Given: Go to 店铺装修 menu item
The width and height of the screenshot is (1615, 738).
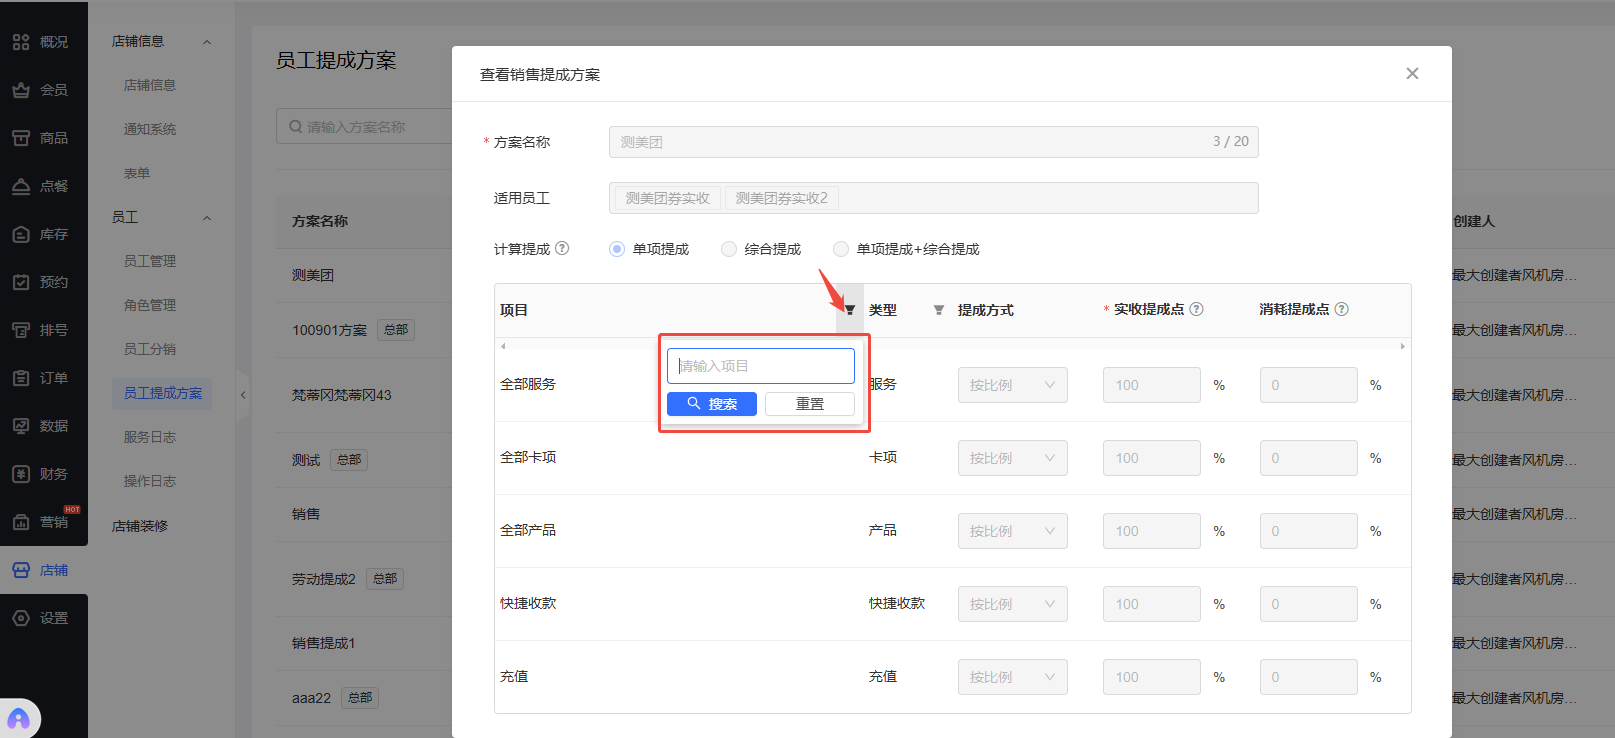Looking at the screenshot, I should [140, 526].
